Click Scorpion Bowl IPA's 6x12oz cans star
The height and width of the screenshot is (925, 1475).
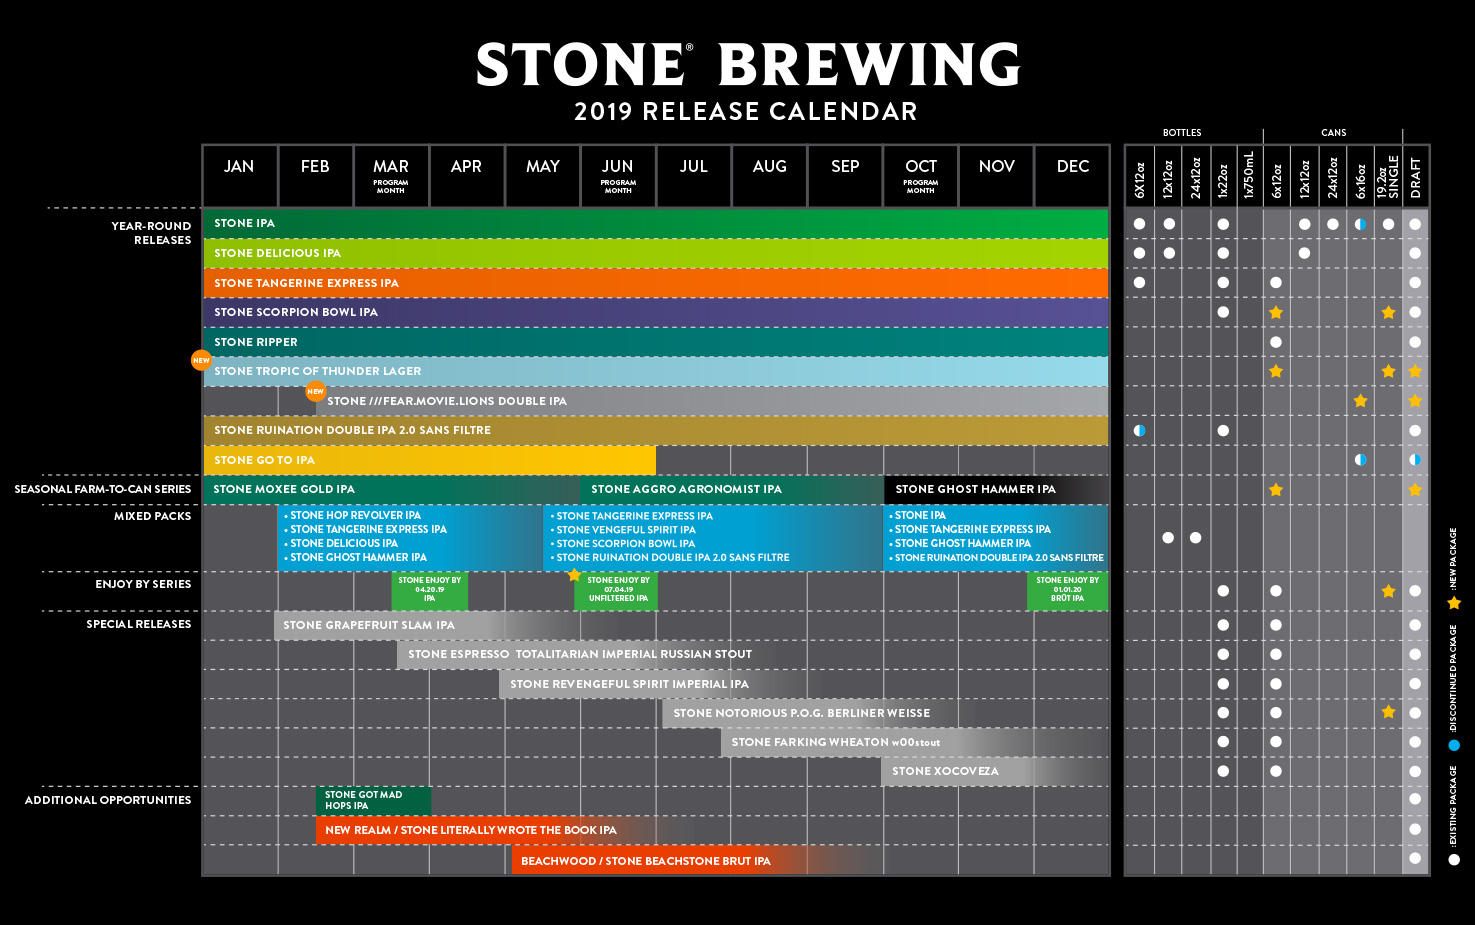1276,313
